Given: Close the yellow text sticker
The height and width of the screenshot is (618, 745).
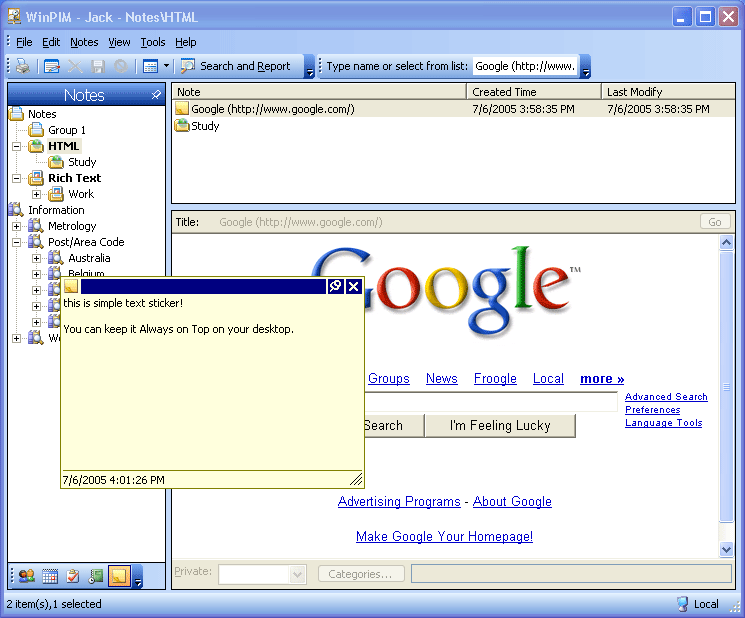Looking at the screenshot, I should pos(353,287).
